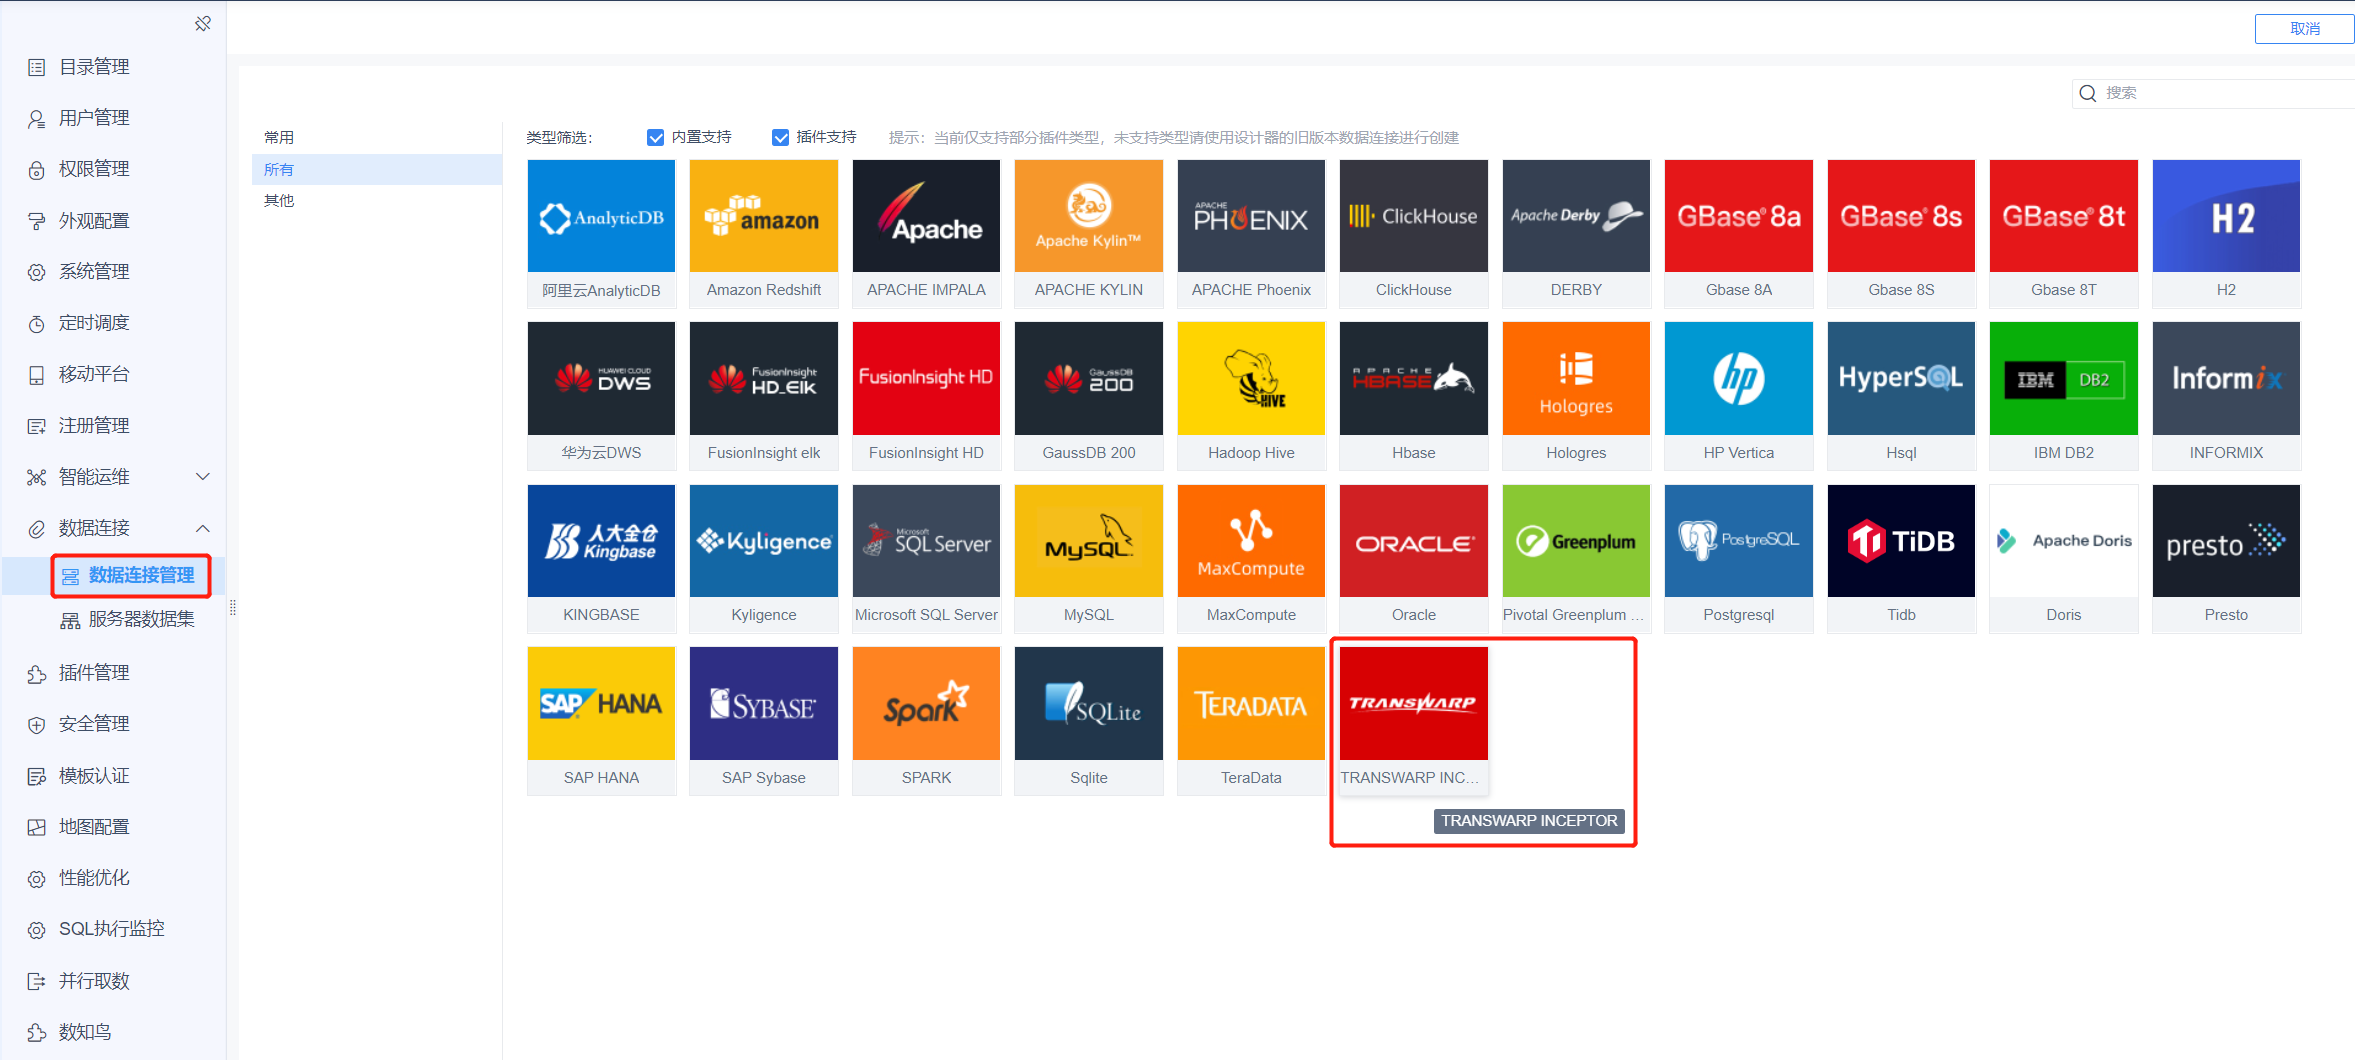Viewport: 2355px width, 1060px height.
Task: Select the HP Vertica tile
Action: [x=1739, y=396]
